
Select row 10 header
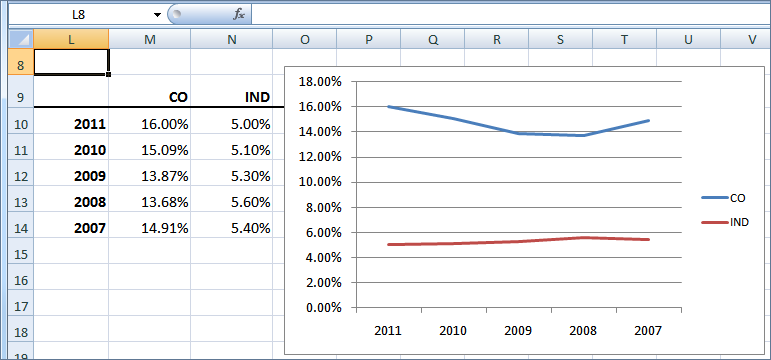coord(21,125)
